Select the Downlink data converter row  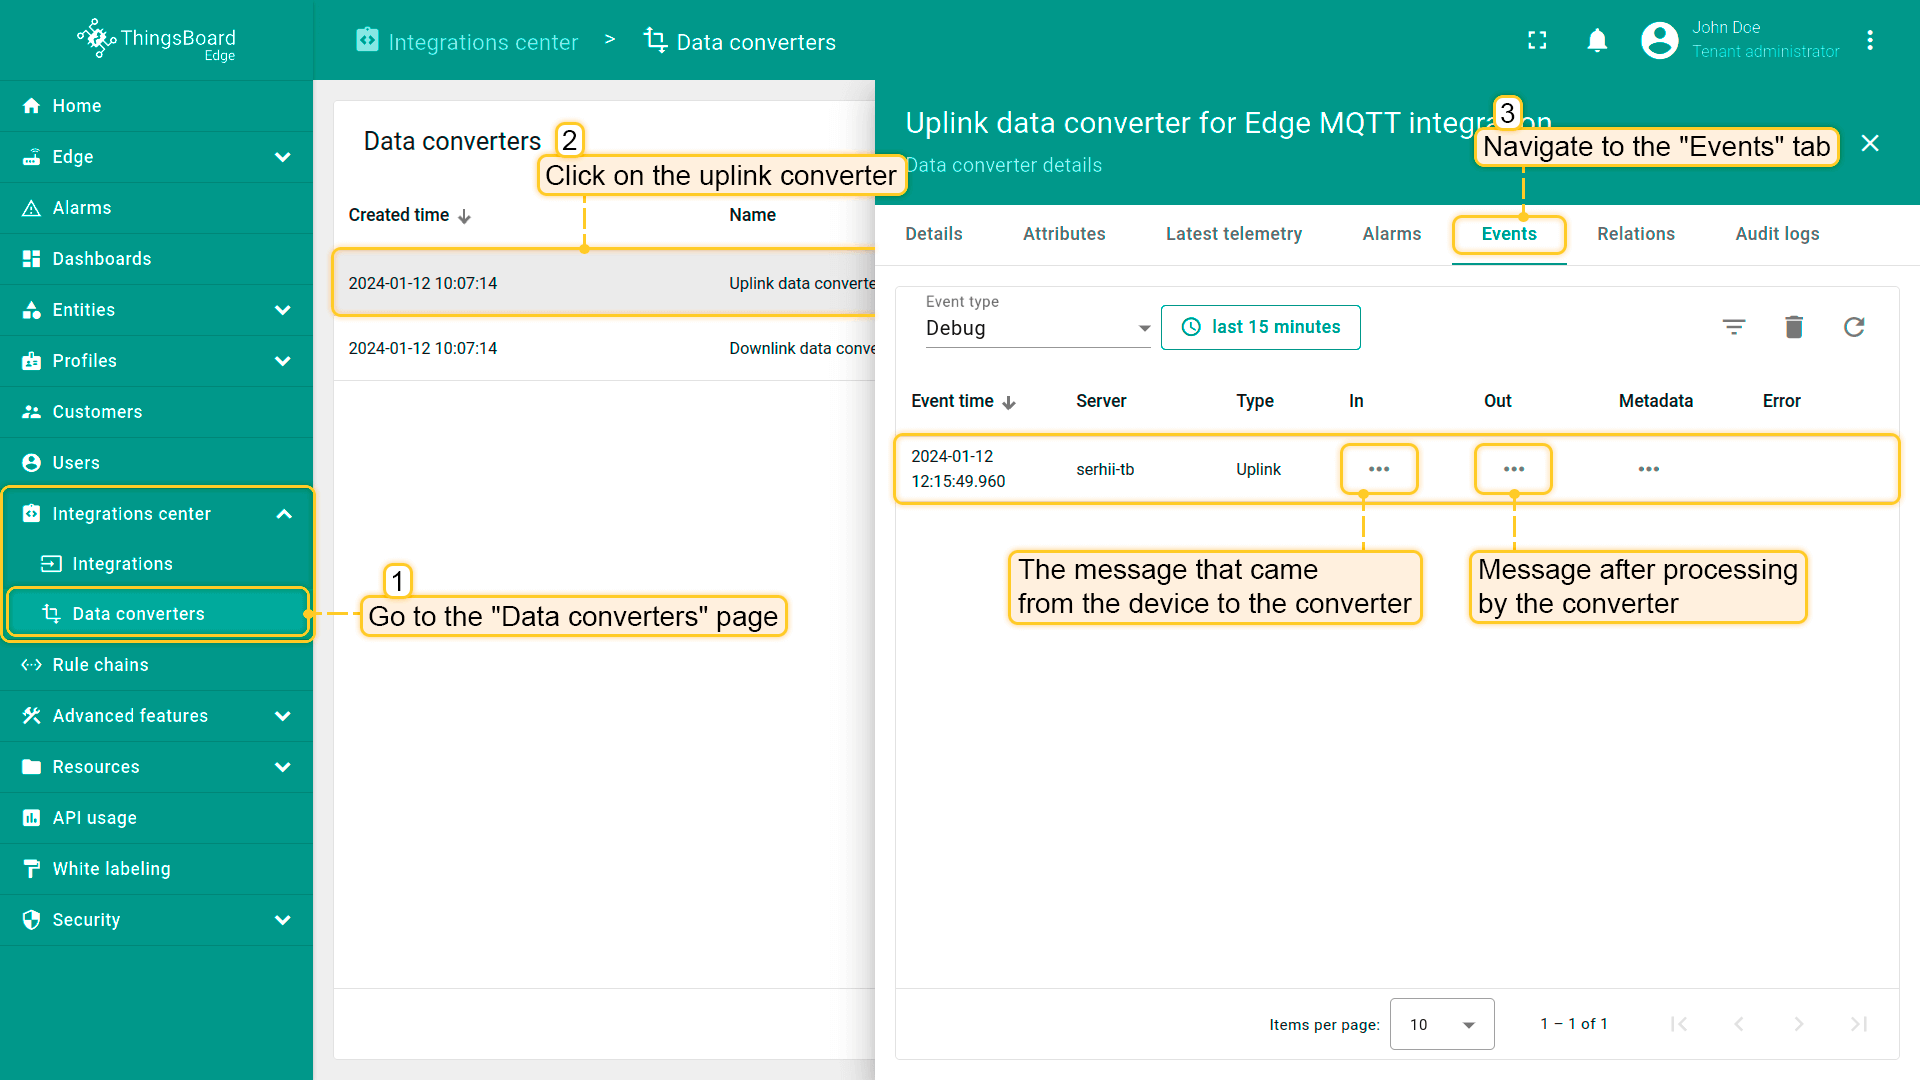click(x=604, y=348)
